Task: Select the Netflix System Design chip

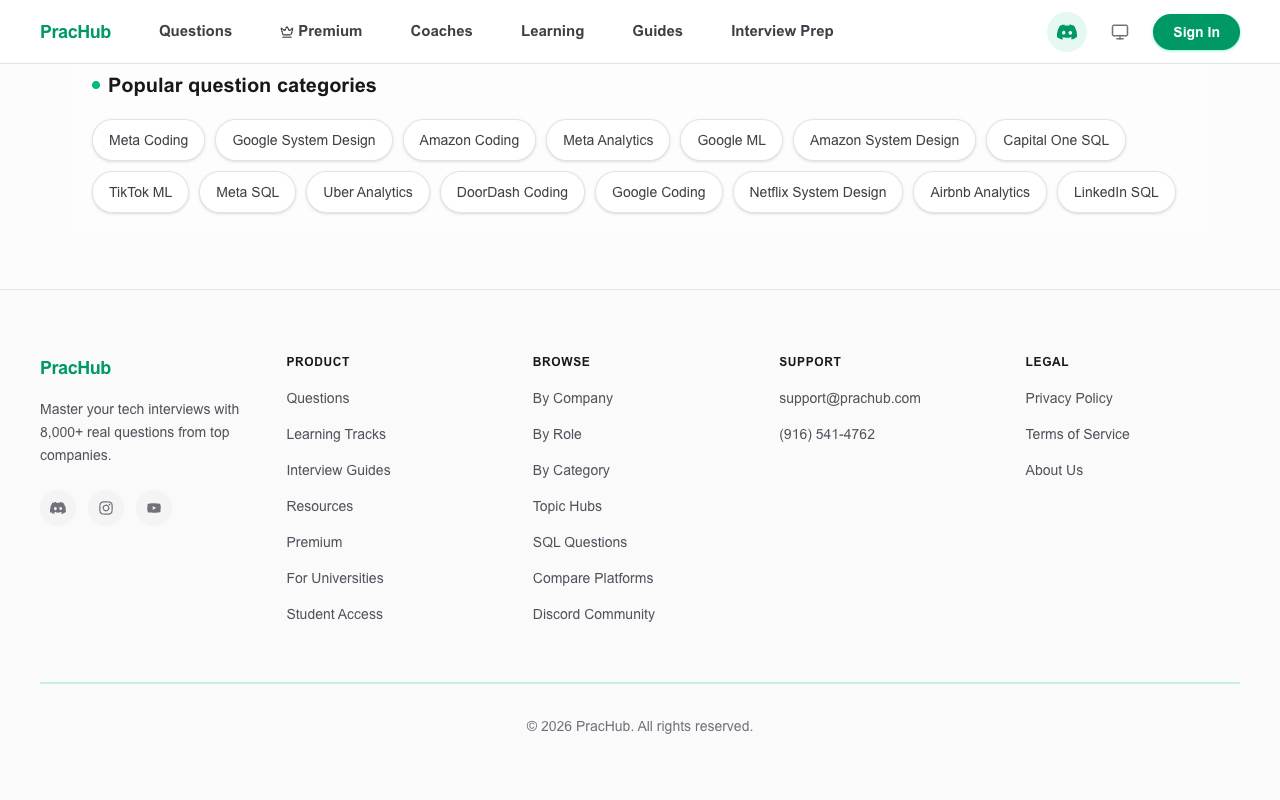Action: (818, 192)
